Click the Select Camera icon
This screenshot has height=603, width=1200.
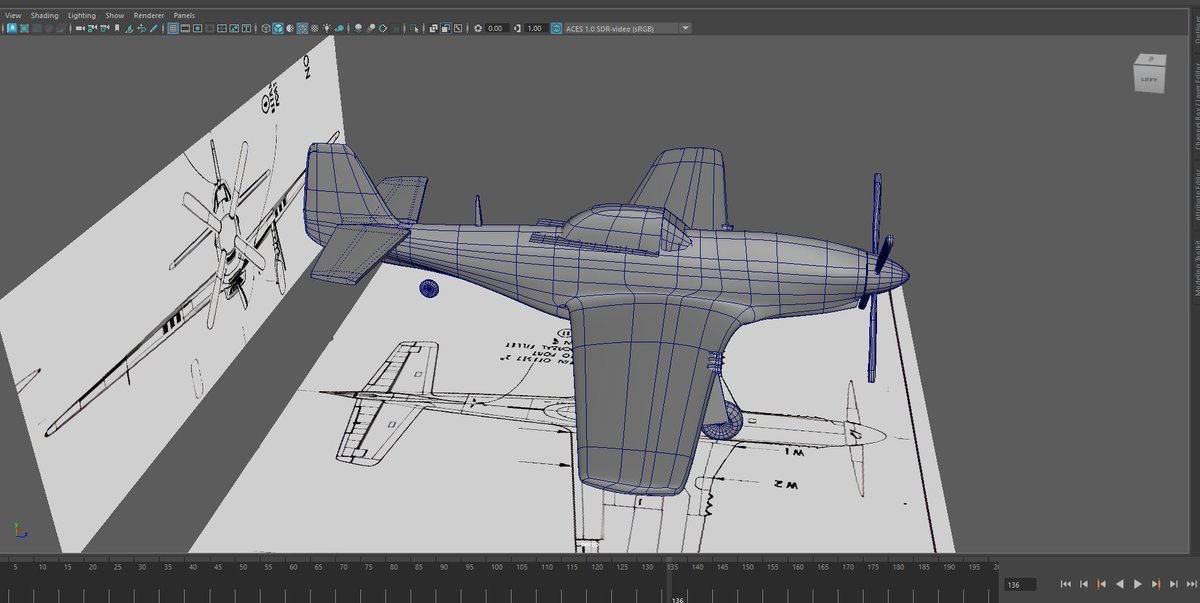pos(79,28)
